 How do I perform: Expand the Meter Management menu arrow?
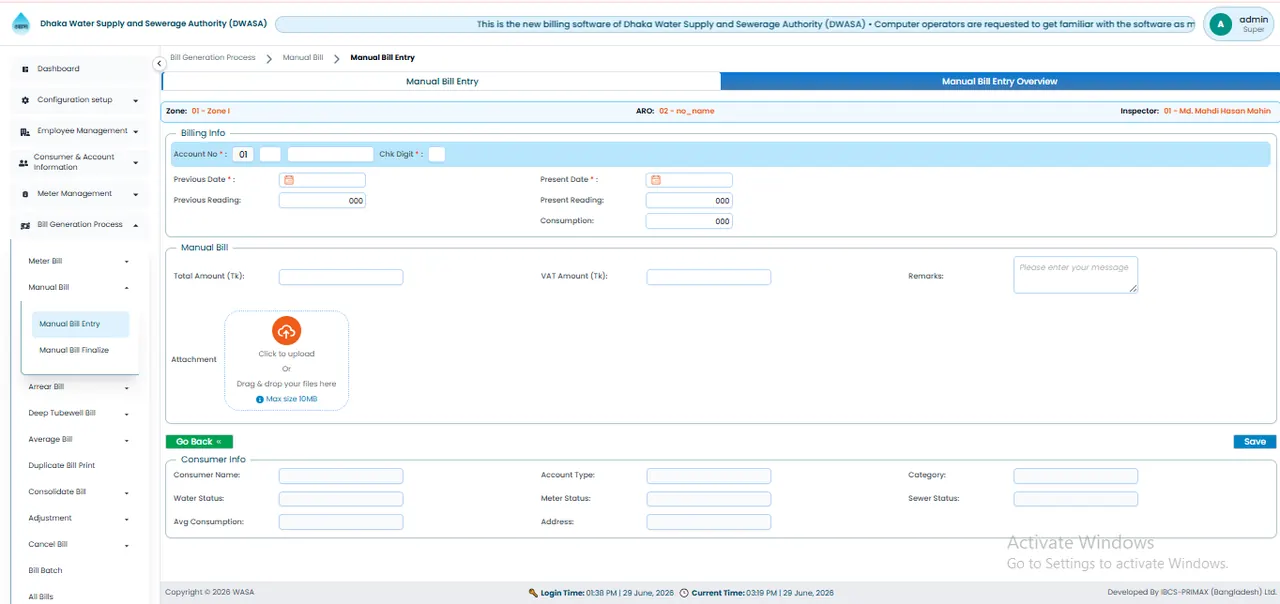[x=135, y=194]
